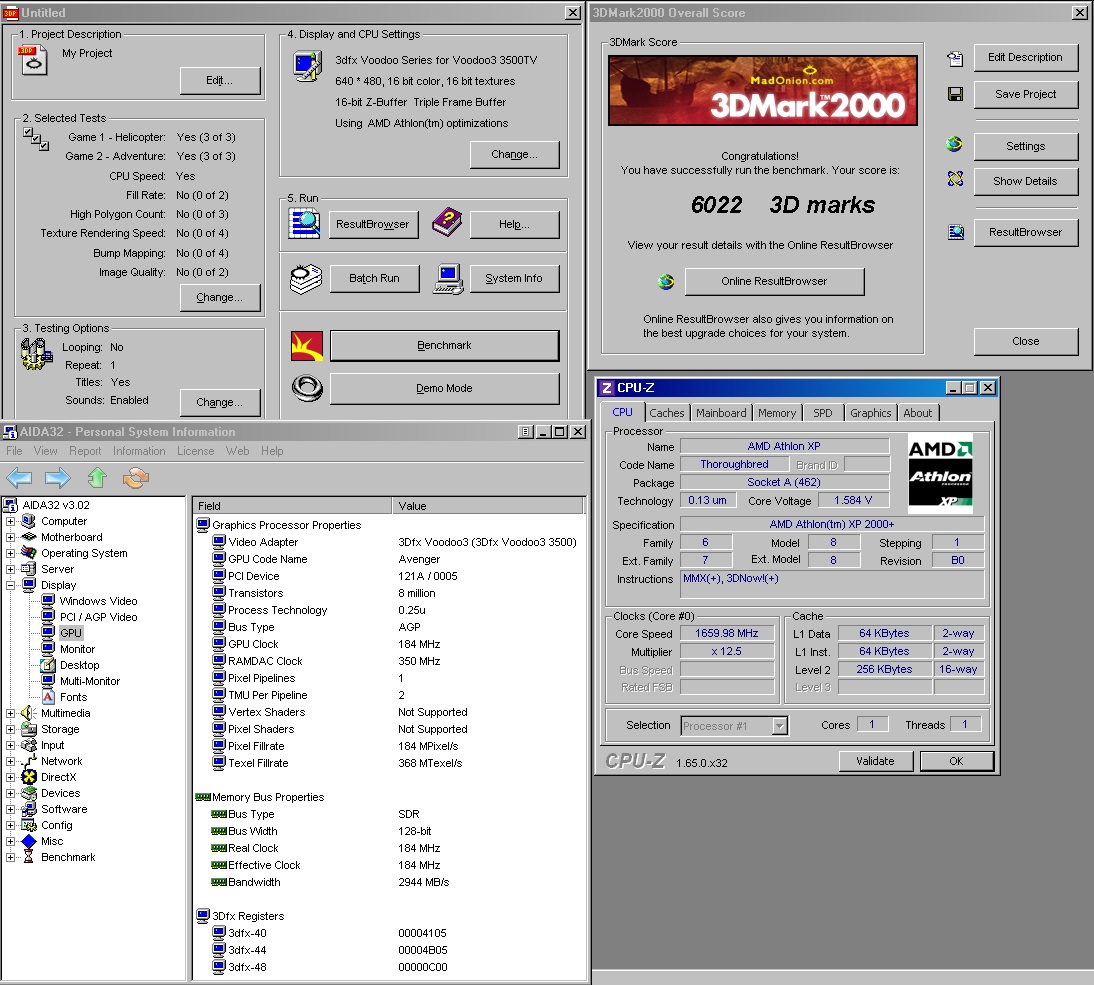Image resolution: width=1094 pixels, height=985 pixels.
Task: Click the Show Details icon
Action: pyautogui.click(x=955, y=179)
